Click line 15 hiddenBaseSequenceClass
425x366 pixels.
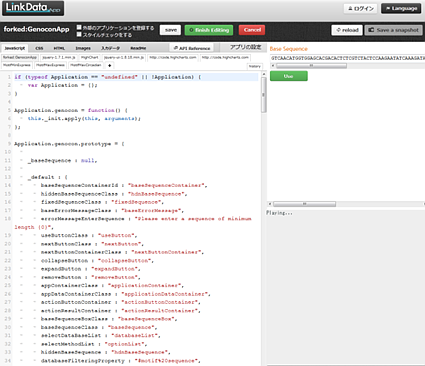(x=114, y=194)
